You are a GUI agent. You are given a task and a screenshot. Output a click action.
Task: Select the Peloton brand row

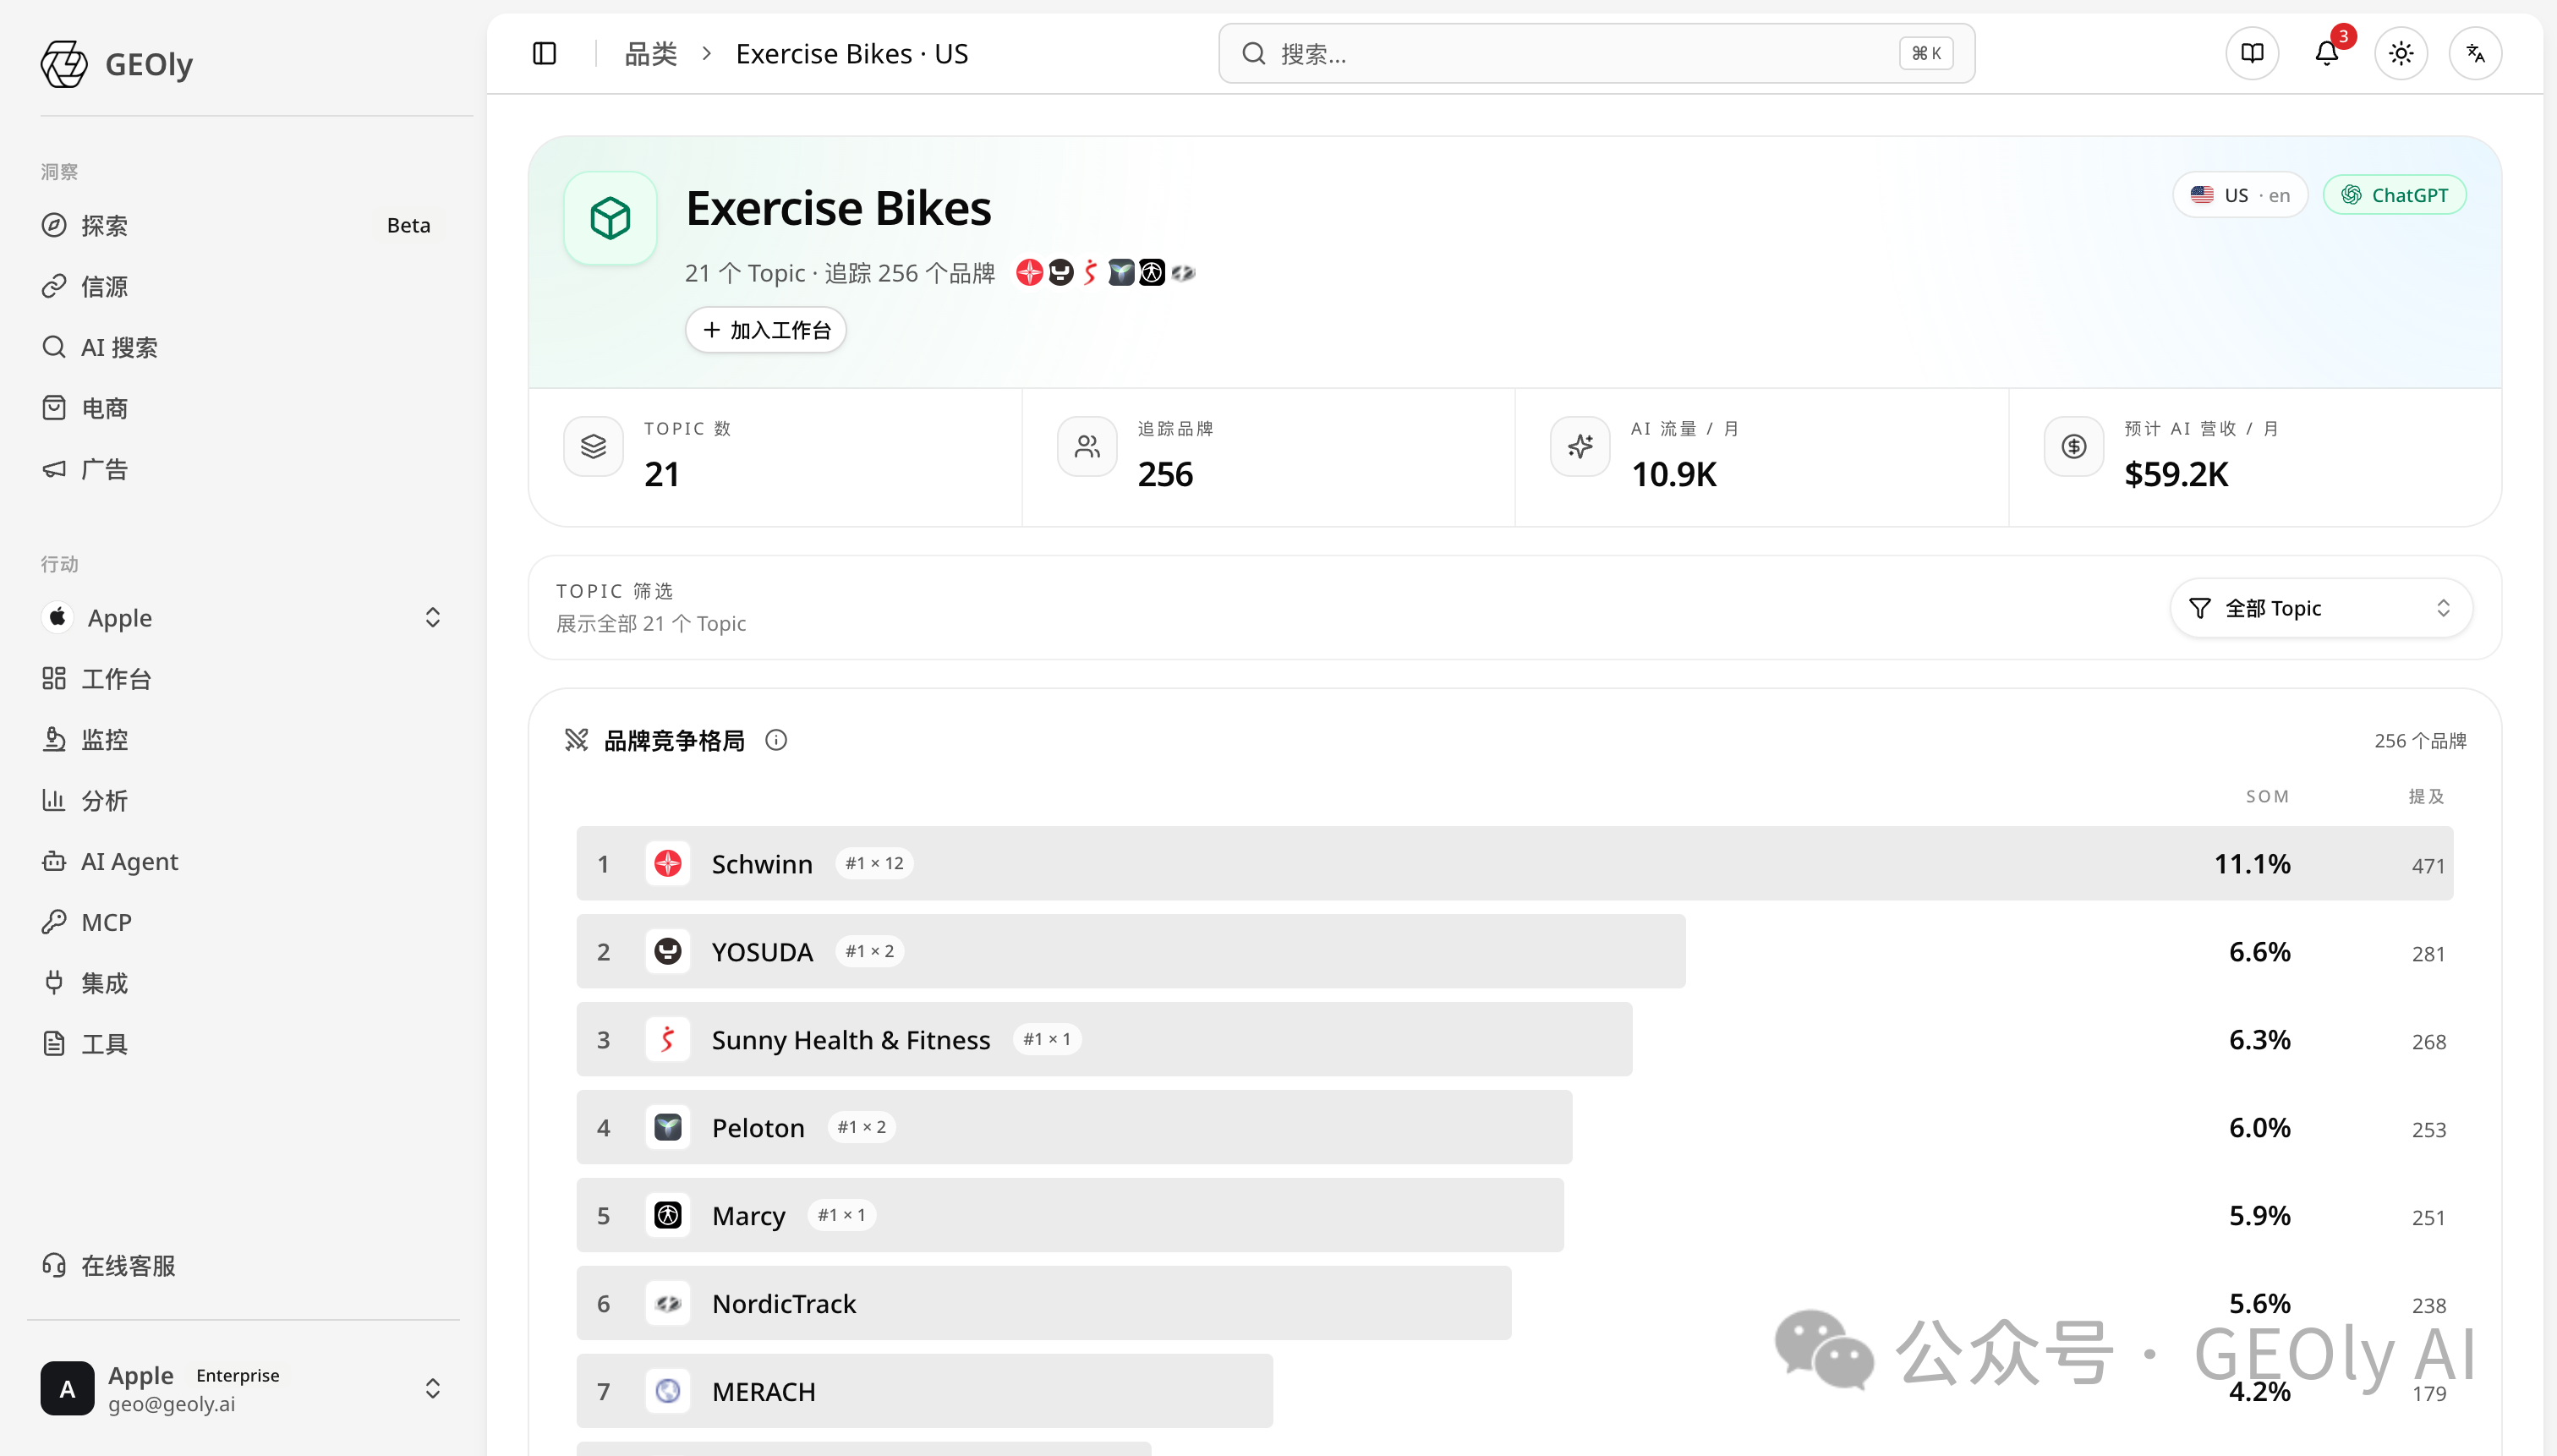[1515, 1127]
